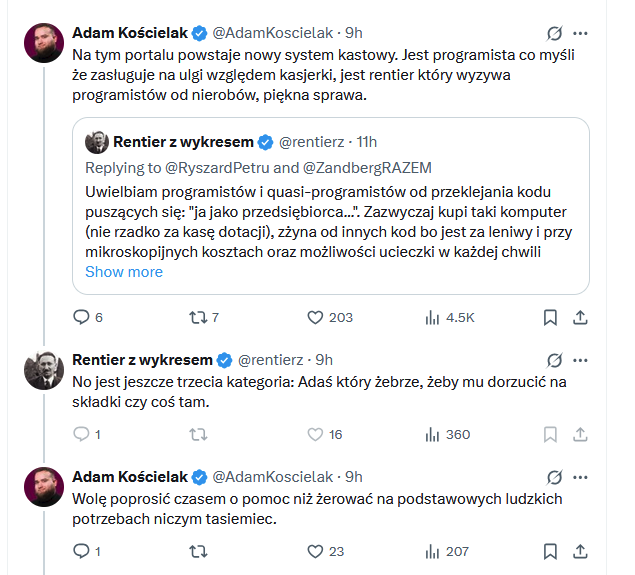Bookmark the first tweet by Adam Kościelak
The width and height of the screenshot is (635, 575).
(550, 317)
